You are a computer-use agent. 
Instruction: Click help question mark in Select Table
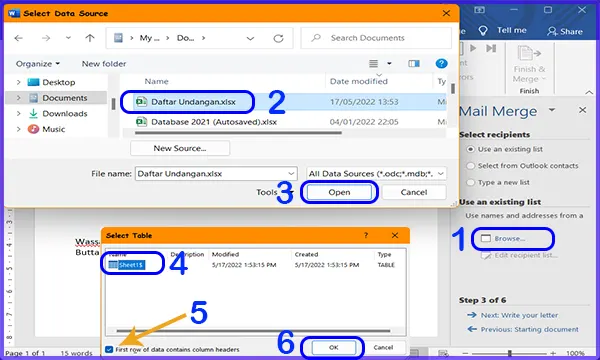click(366, 235)
